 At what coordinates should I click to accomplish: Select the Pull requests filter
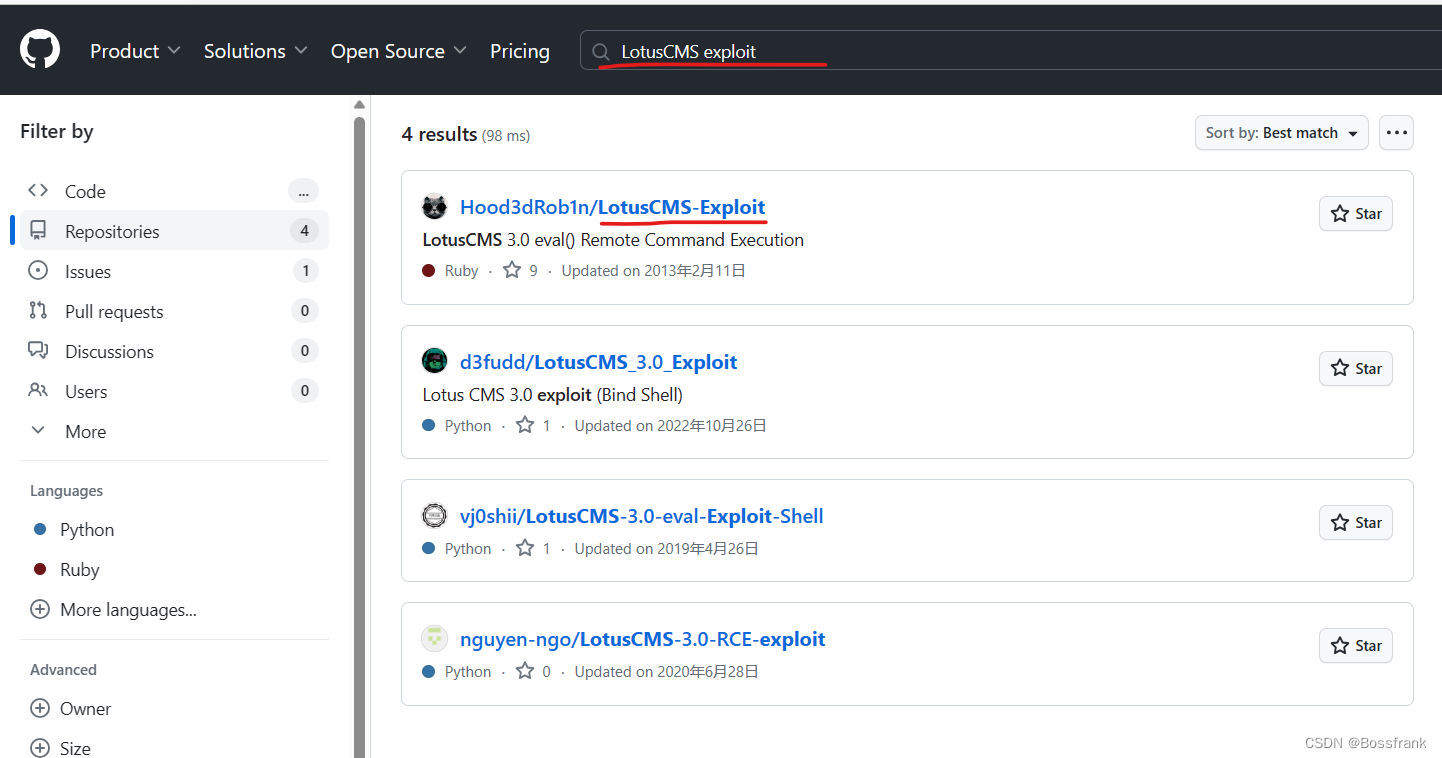pyautogui.click(x=174, y=311)
